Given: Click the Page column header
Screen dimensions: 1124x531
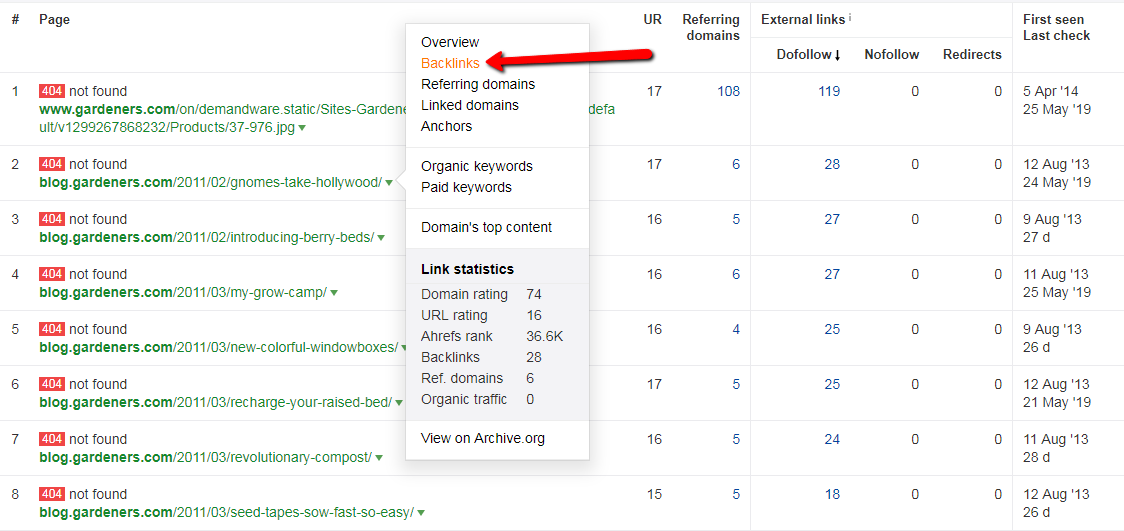Looking at the screenshot, I should coord(54,20).
